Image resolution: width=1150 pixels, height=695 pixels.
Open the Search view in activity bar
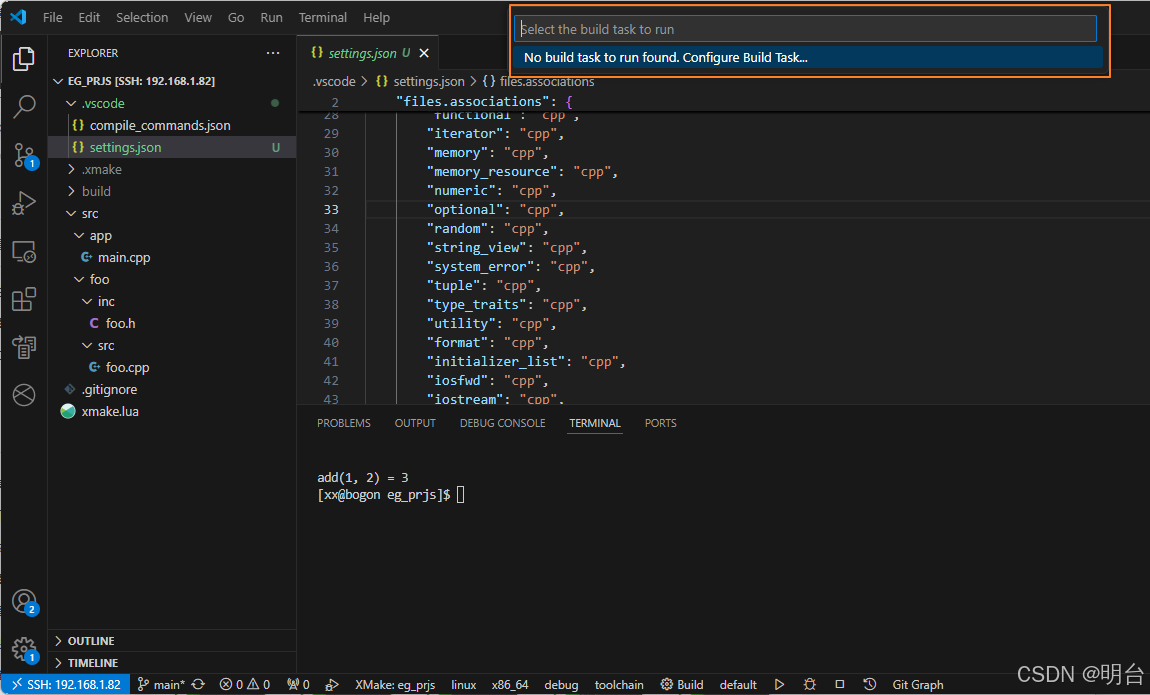(23, 107)
